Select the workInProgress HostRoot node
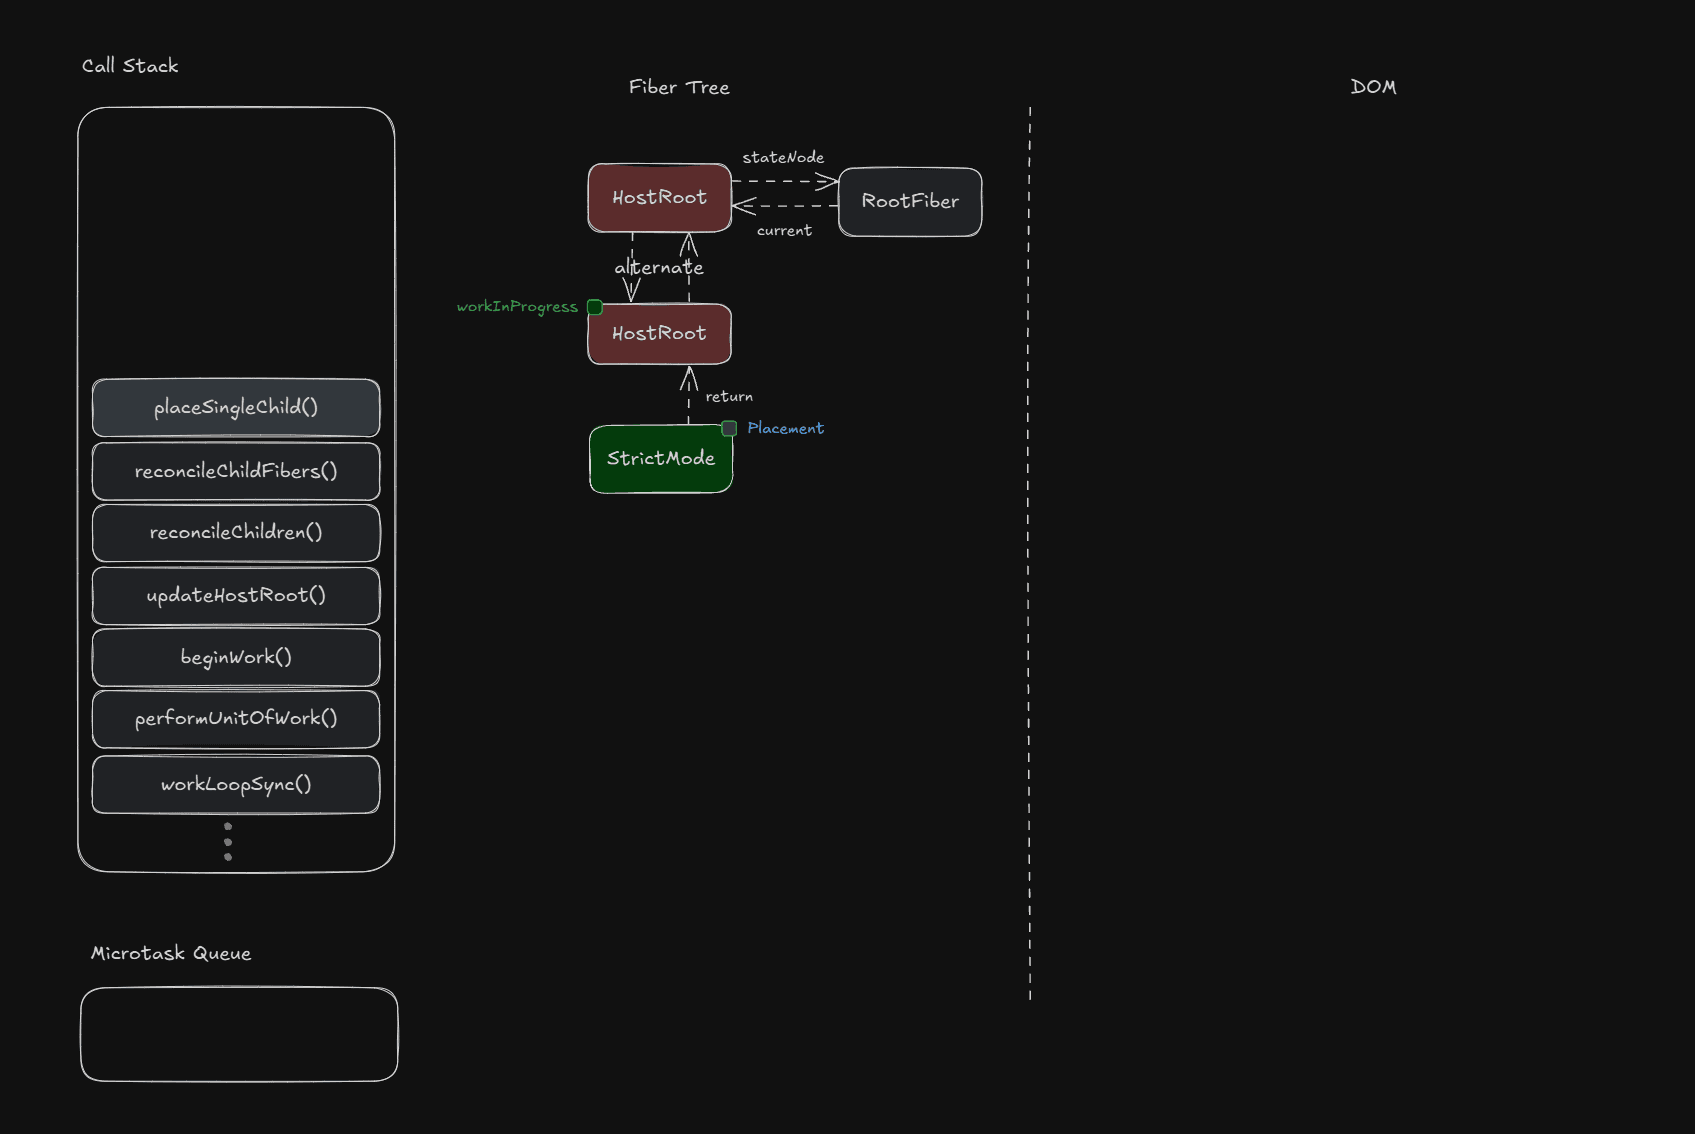 (x=659, y=334)
